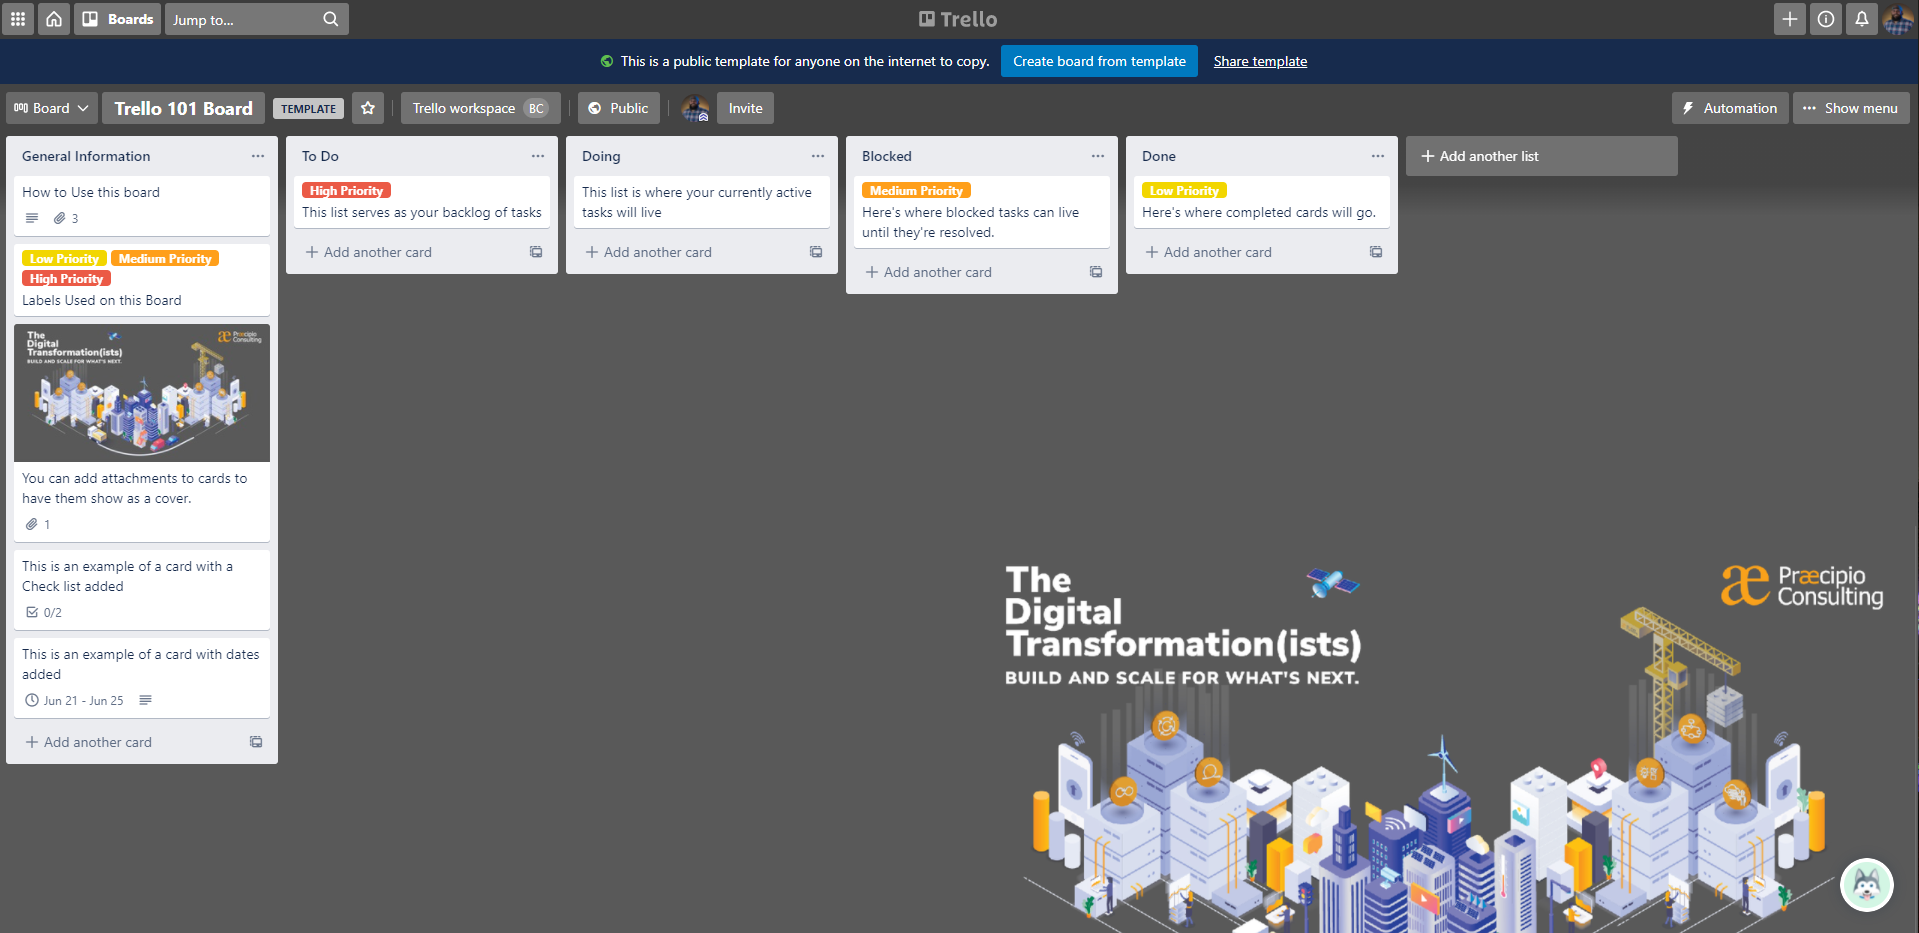Image resolution: width=1919 pixels, height=933 pixels.
Task: Click the TEMPLATE badge
Action: click(x=308, y=108)
